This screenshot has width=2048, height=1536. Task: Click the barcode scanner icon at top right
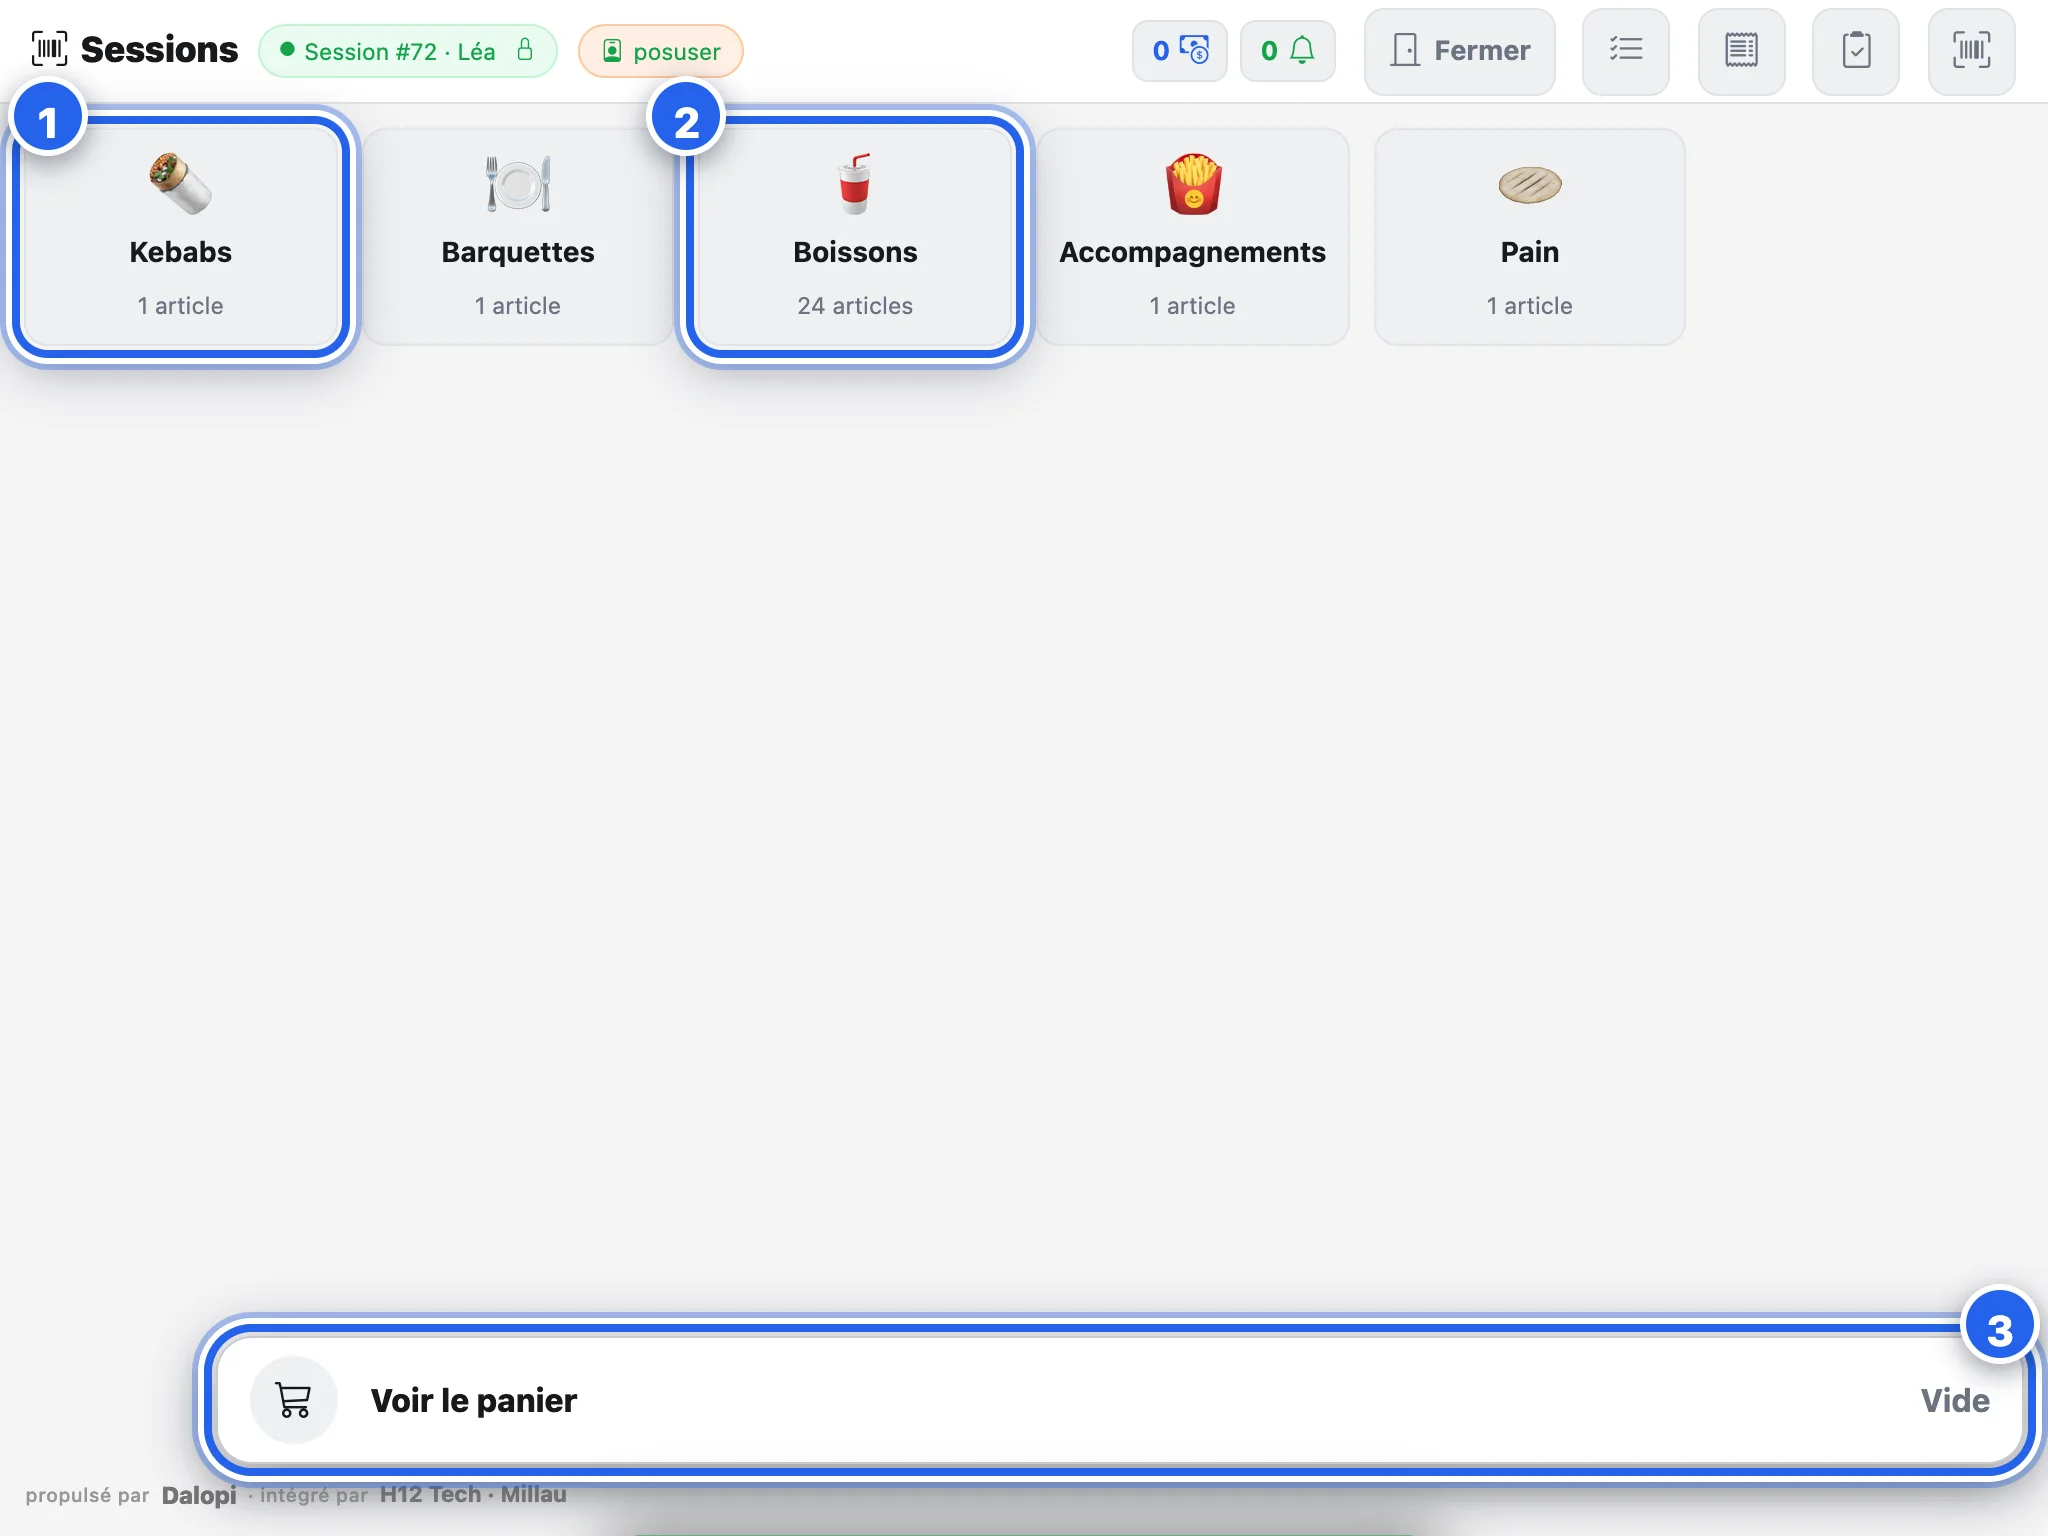[1971, 51]
